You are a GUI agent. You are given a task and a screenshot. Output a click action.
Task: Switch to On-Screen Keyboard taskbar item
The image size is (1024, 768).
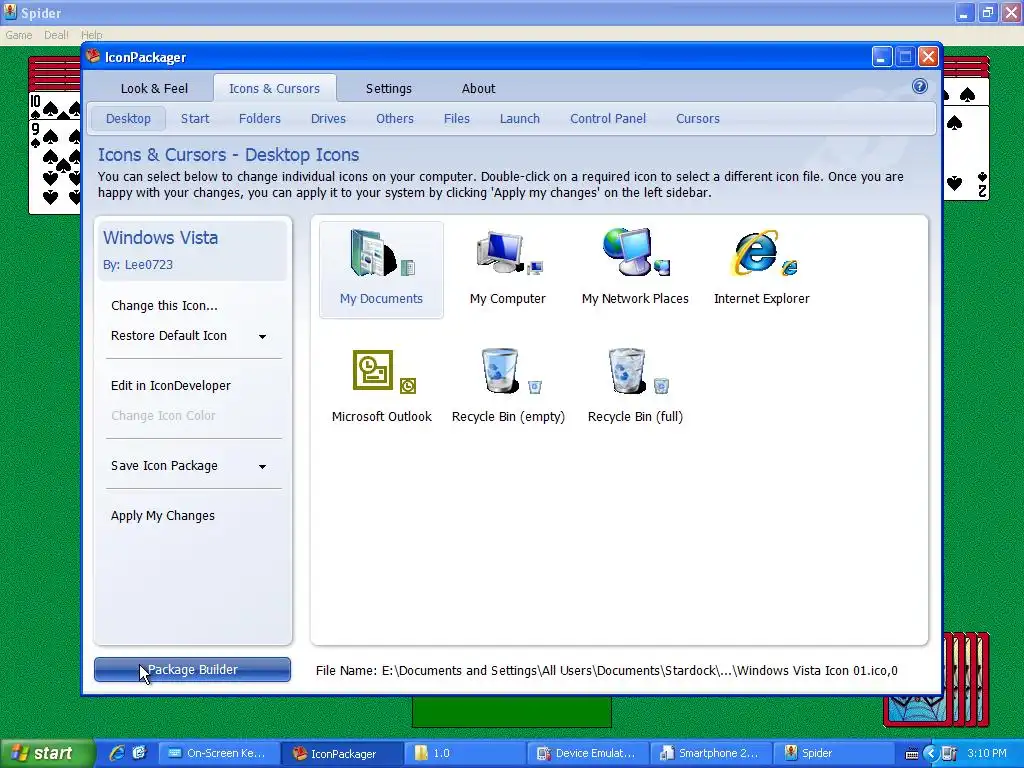[x=219, y=754]
